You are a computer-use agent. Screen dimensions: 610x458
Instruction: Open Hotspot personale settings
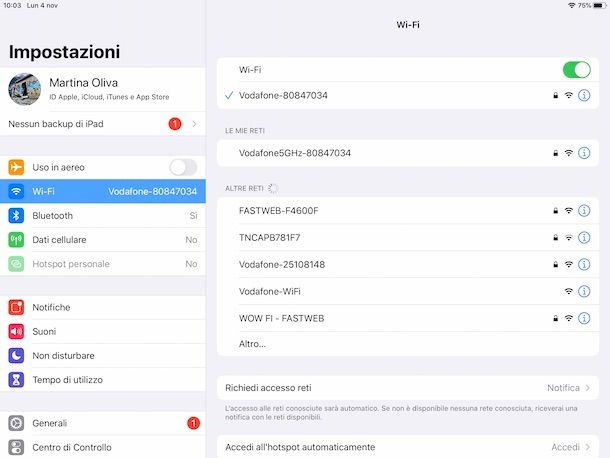point(103,264)
